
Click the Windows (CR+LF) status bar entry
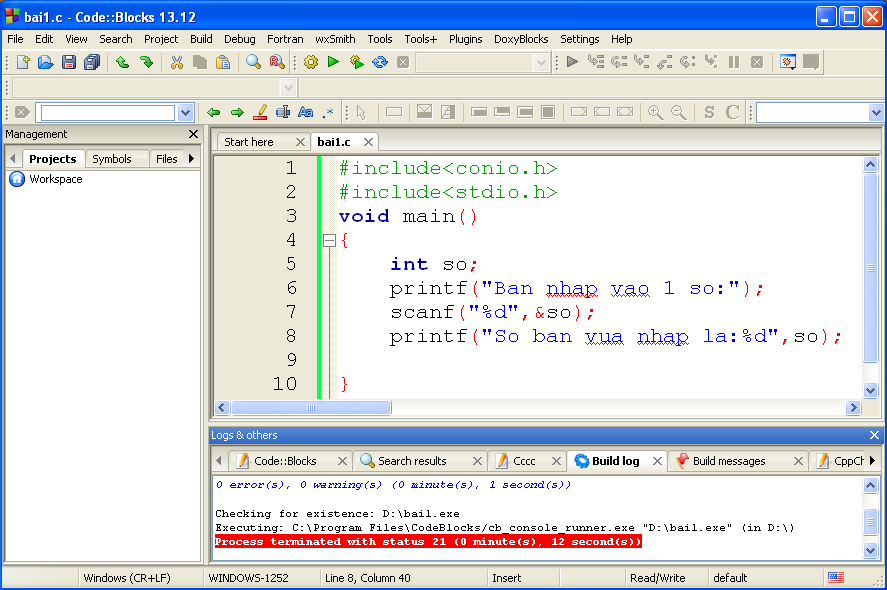[x=127, y=578]
